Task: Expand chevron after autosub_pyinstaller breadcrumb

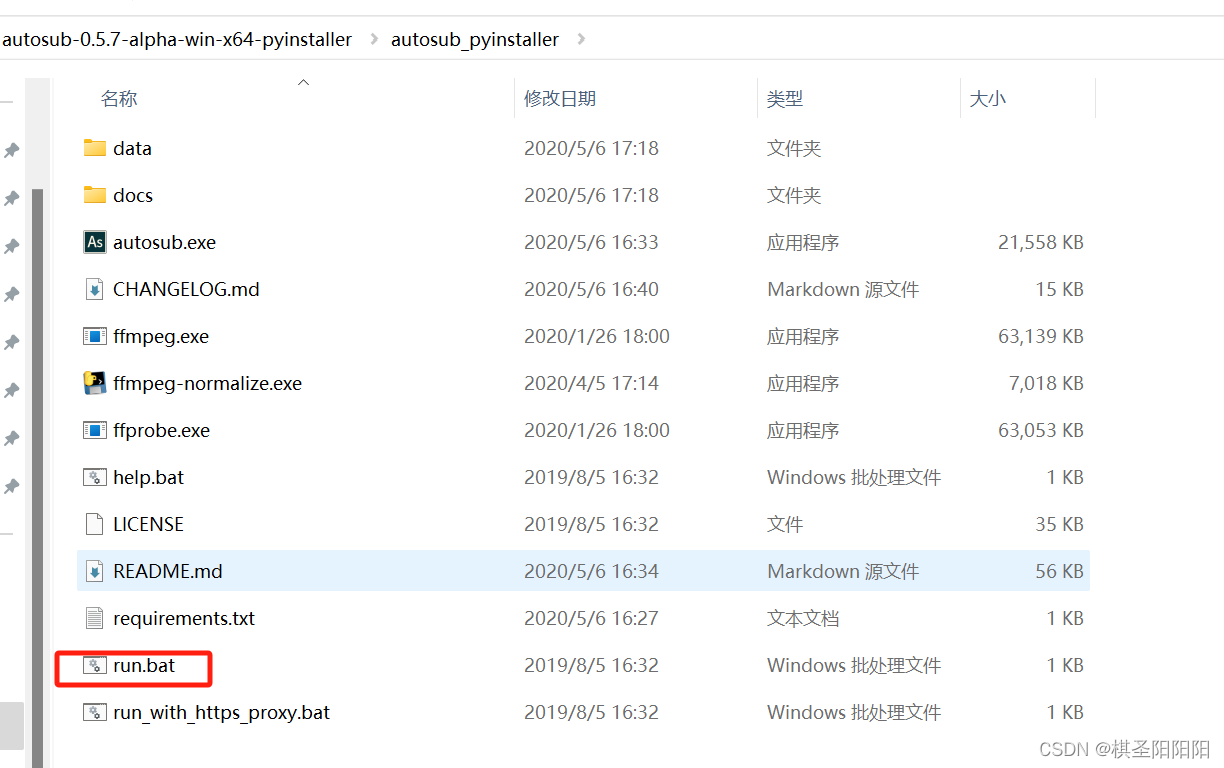Action: click(x=581, y=40)
